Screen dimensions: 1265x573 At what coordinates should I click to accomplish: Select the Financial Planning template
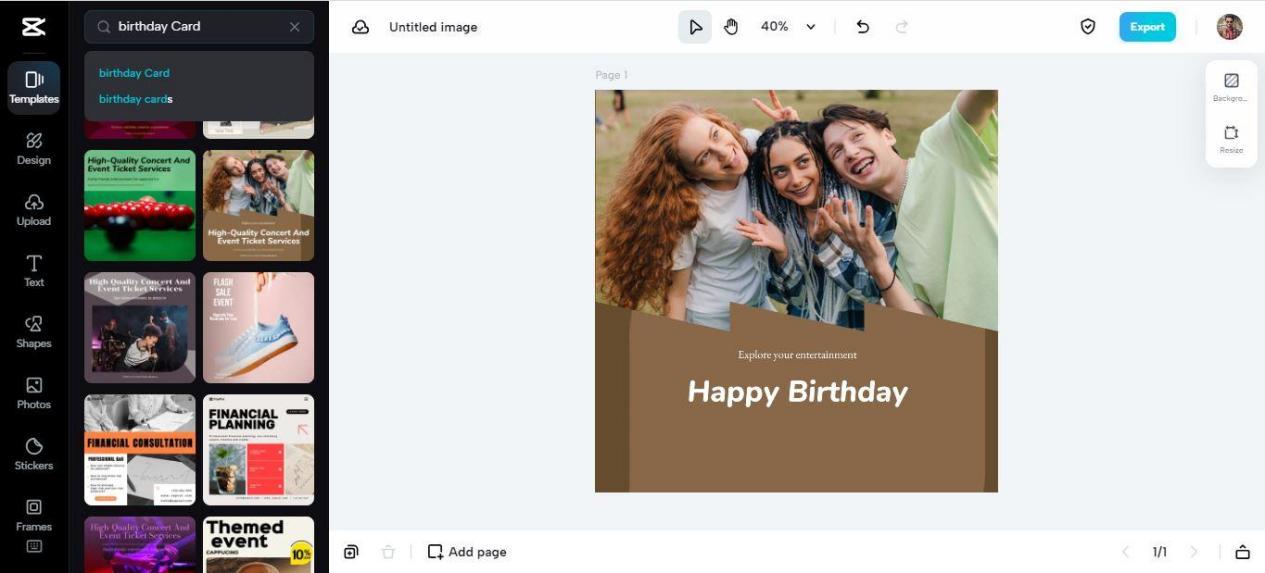(x=258, y=449)
